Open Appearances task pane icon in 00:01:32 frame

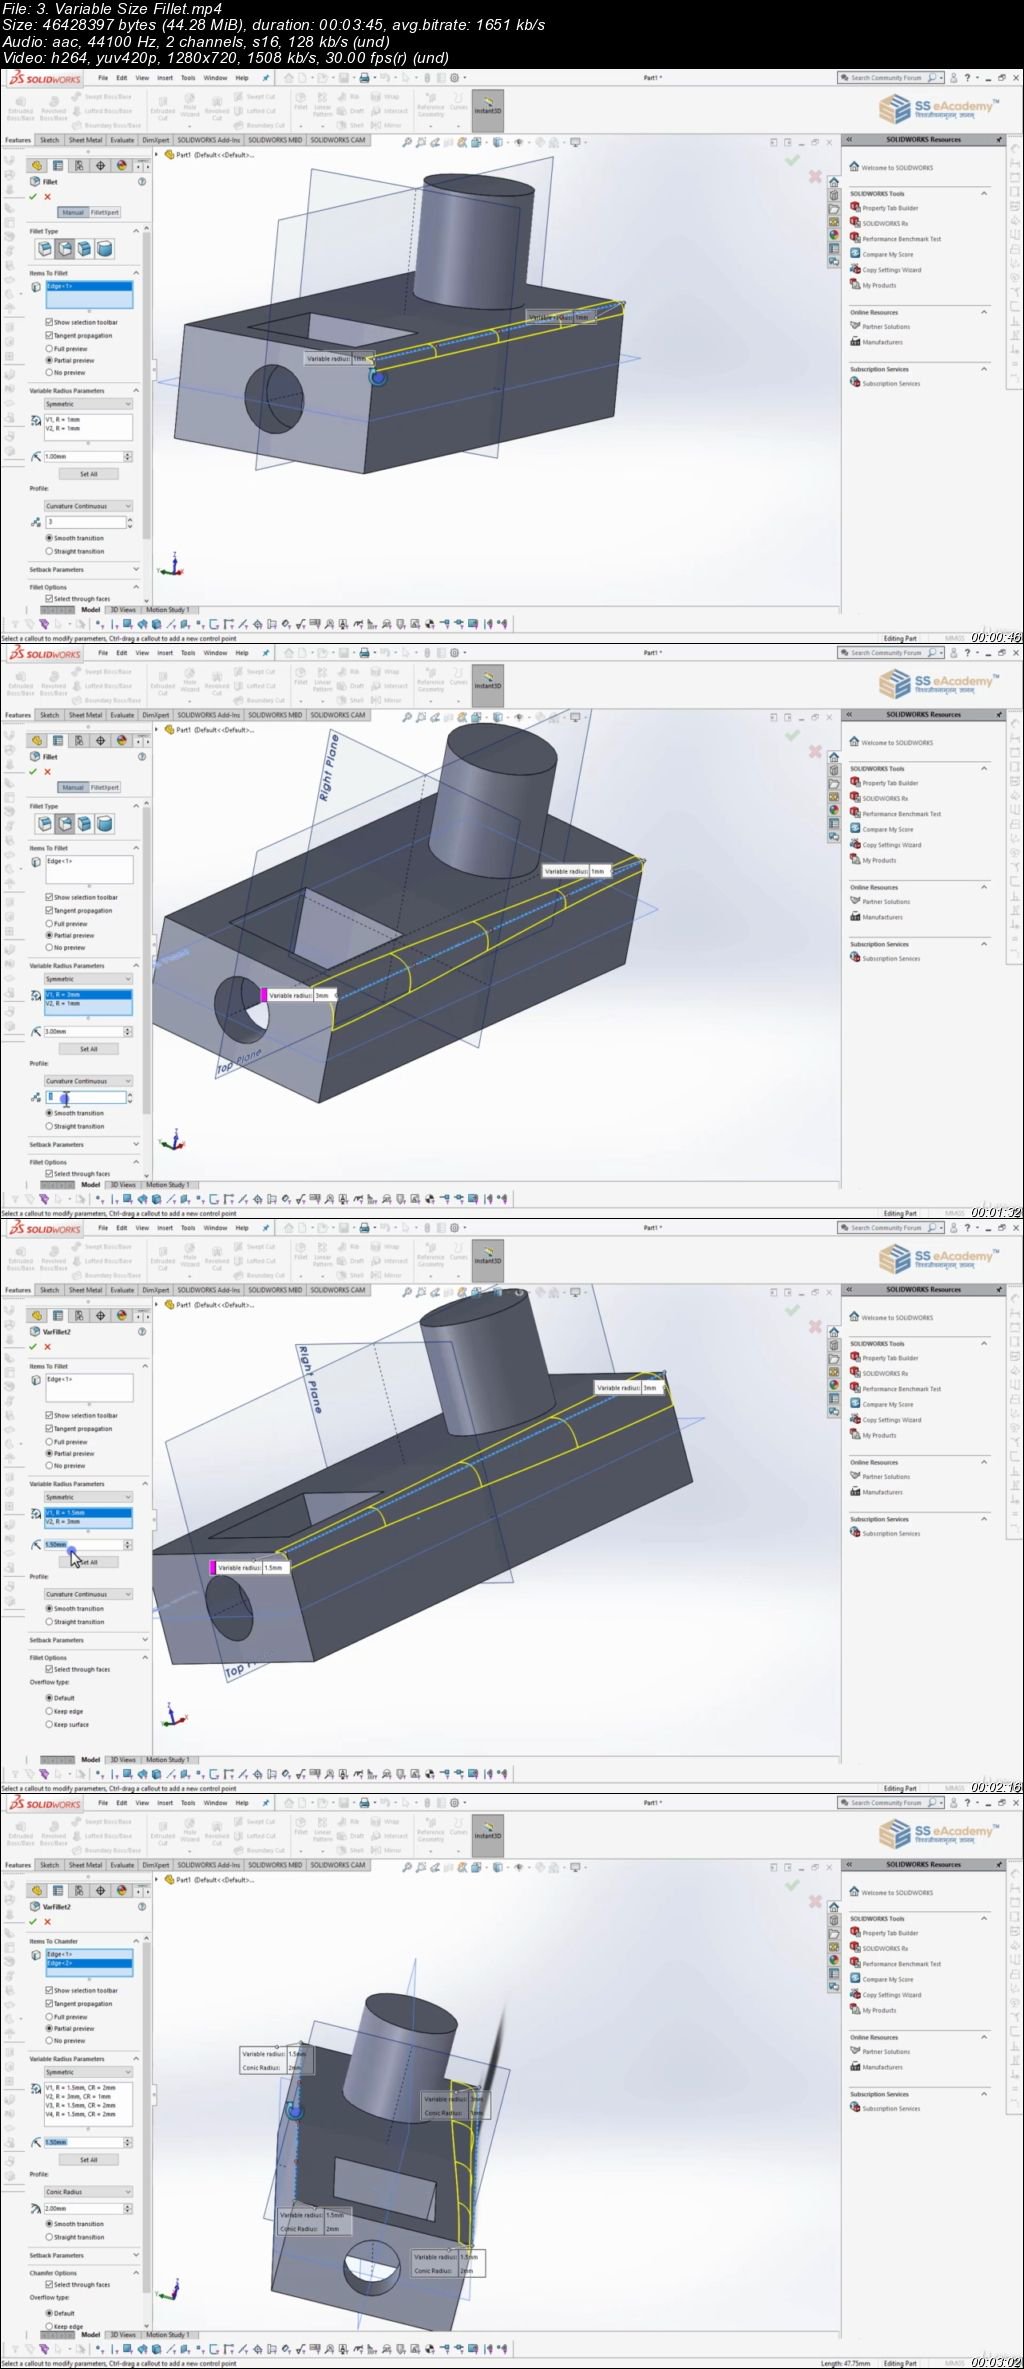834,810
